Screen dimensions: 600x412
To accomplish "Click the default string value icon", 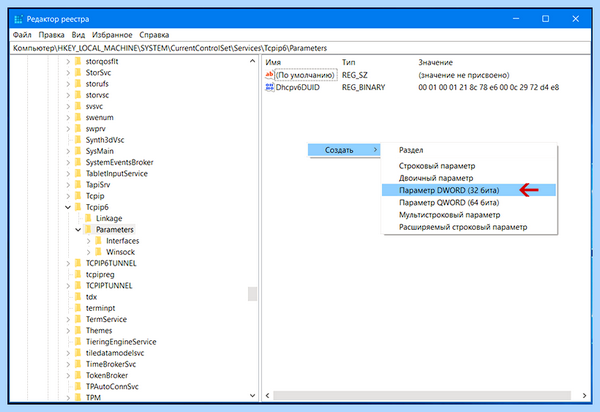I will tap(269, 75).
